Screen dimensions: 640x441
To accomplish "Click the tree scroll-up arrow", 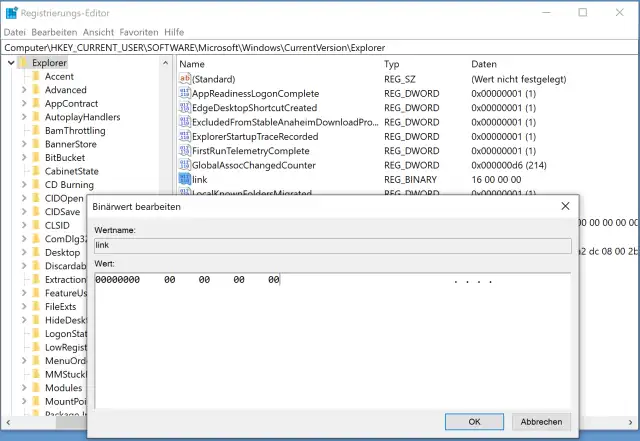I will click(x=165, y=63).
